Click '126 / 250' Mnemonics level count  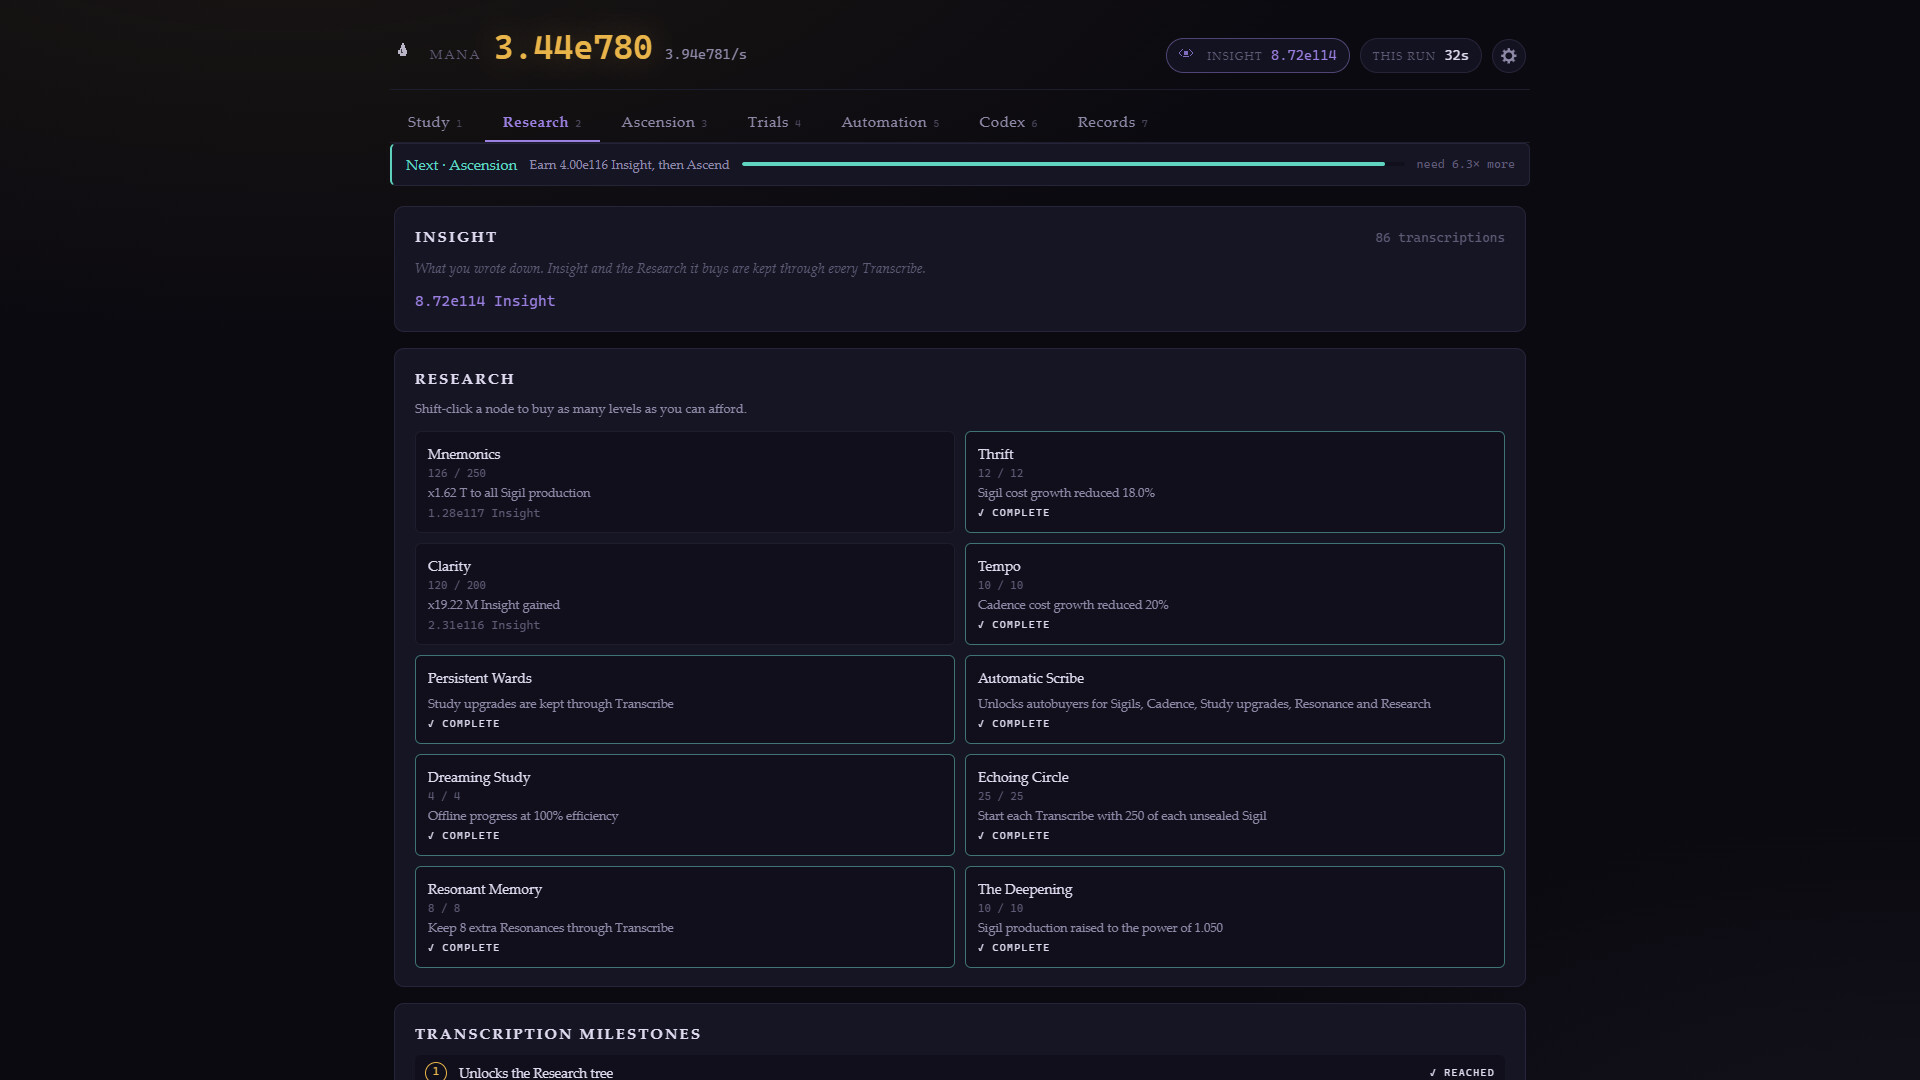457,474
